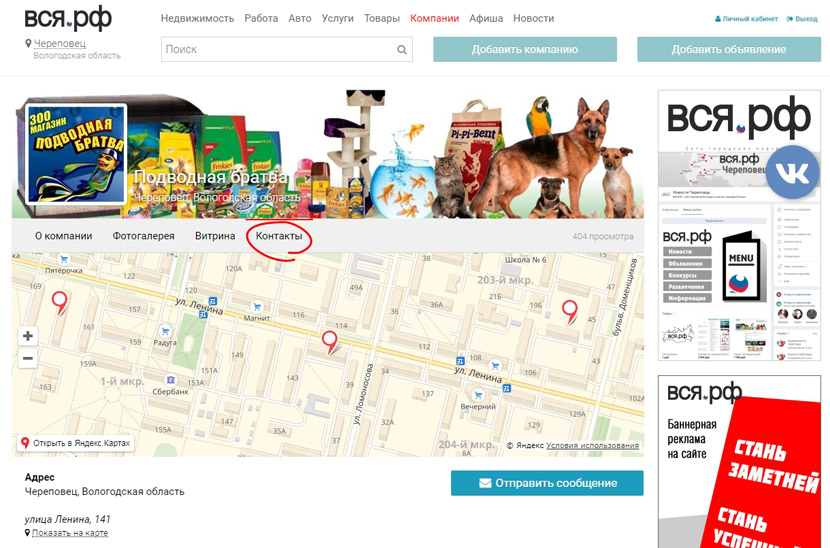This screenshot has height=548, width=830.
Task: Open the Афиша section
Action: click(x=486, y=19)
